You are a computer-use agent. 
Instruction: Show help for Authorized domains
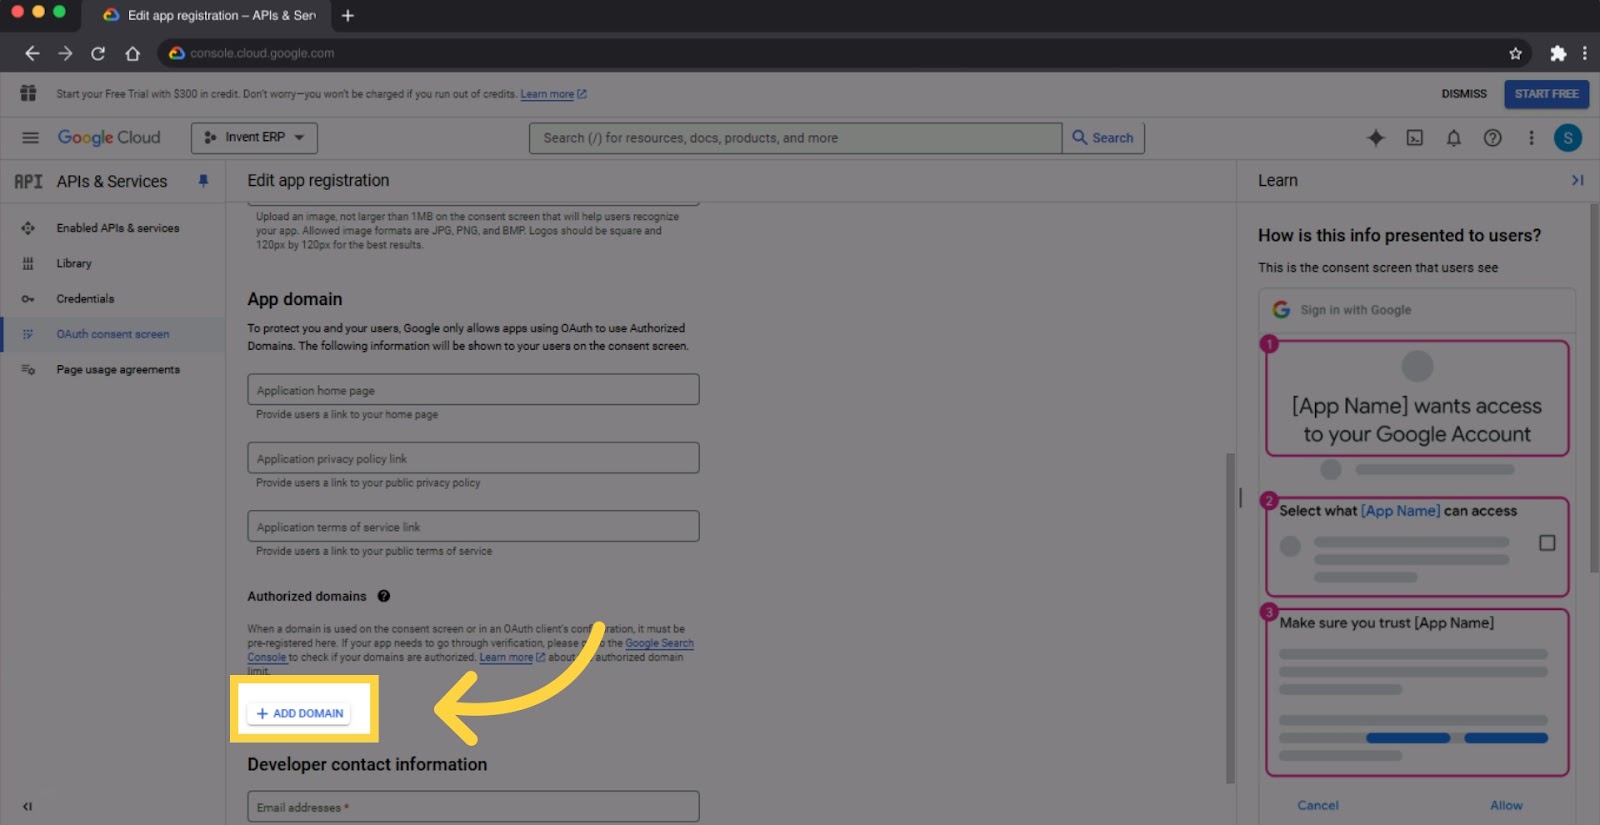[384, 596]
